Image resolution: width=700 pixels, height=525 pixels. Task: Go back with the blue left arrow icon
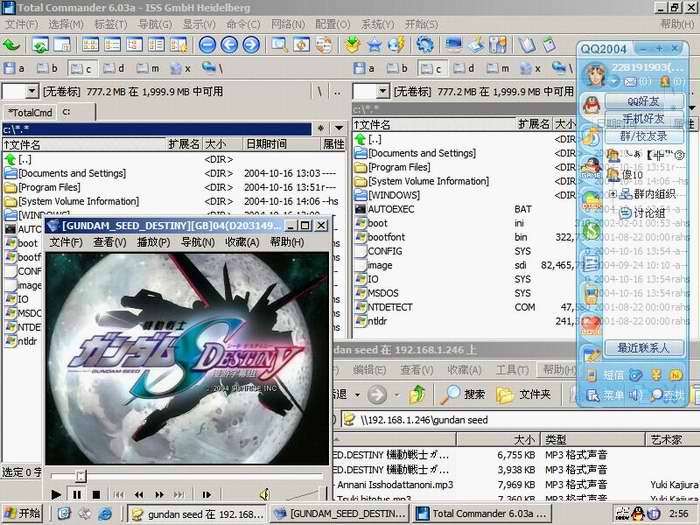click(229, 45)
